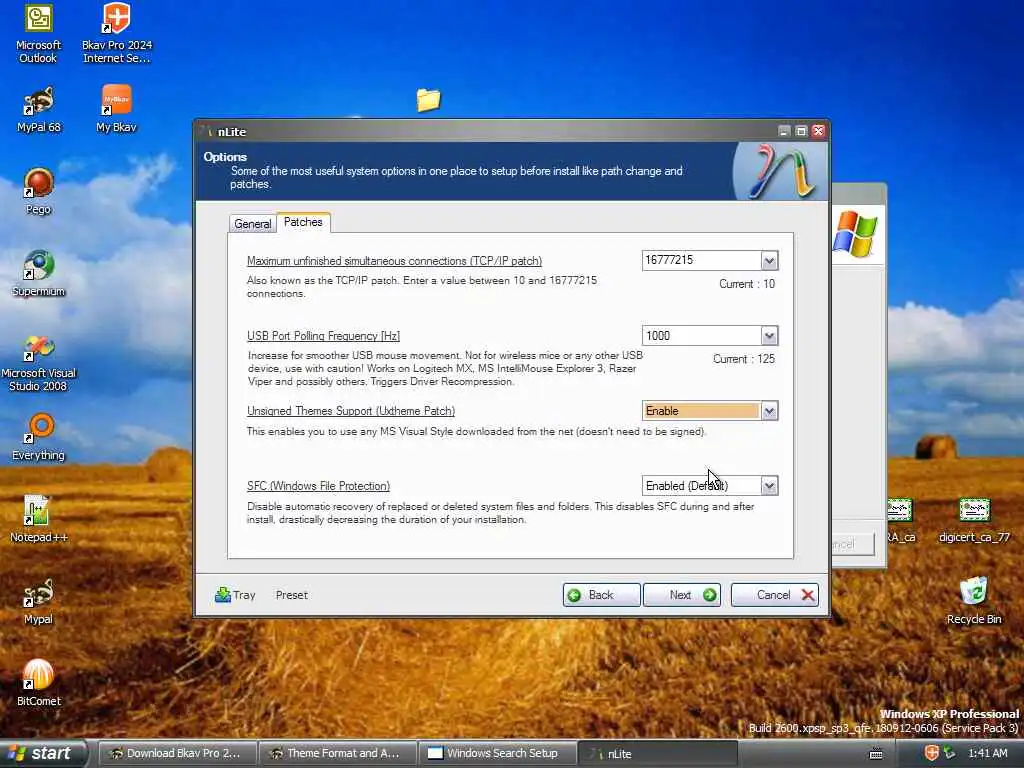Select the MyPal 68 desktop shortcut
The width and height of the screenshot is (1024, 768).
pyautogui.click(x=38, y=110)
